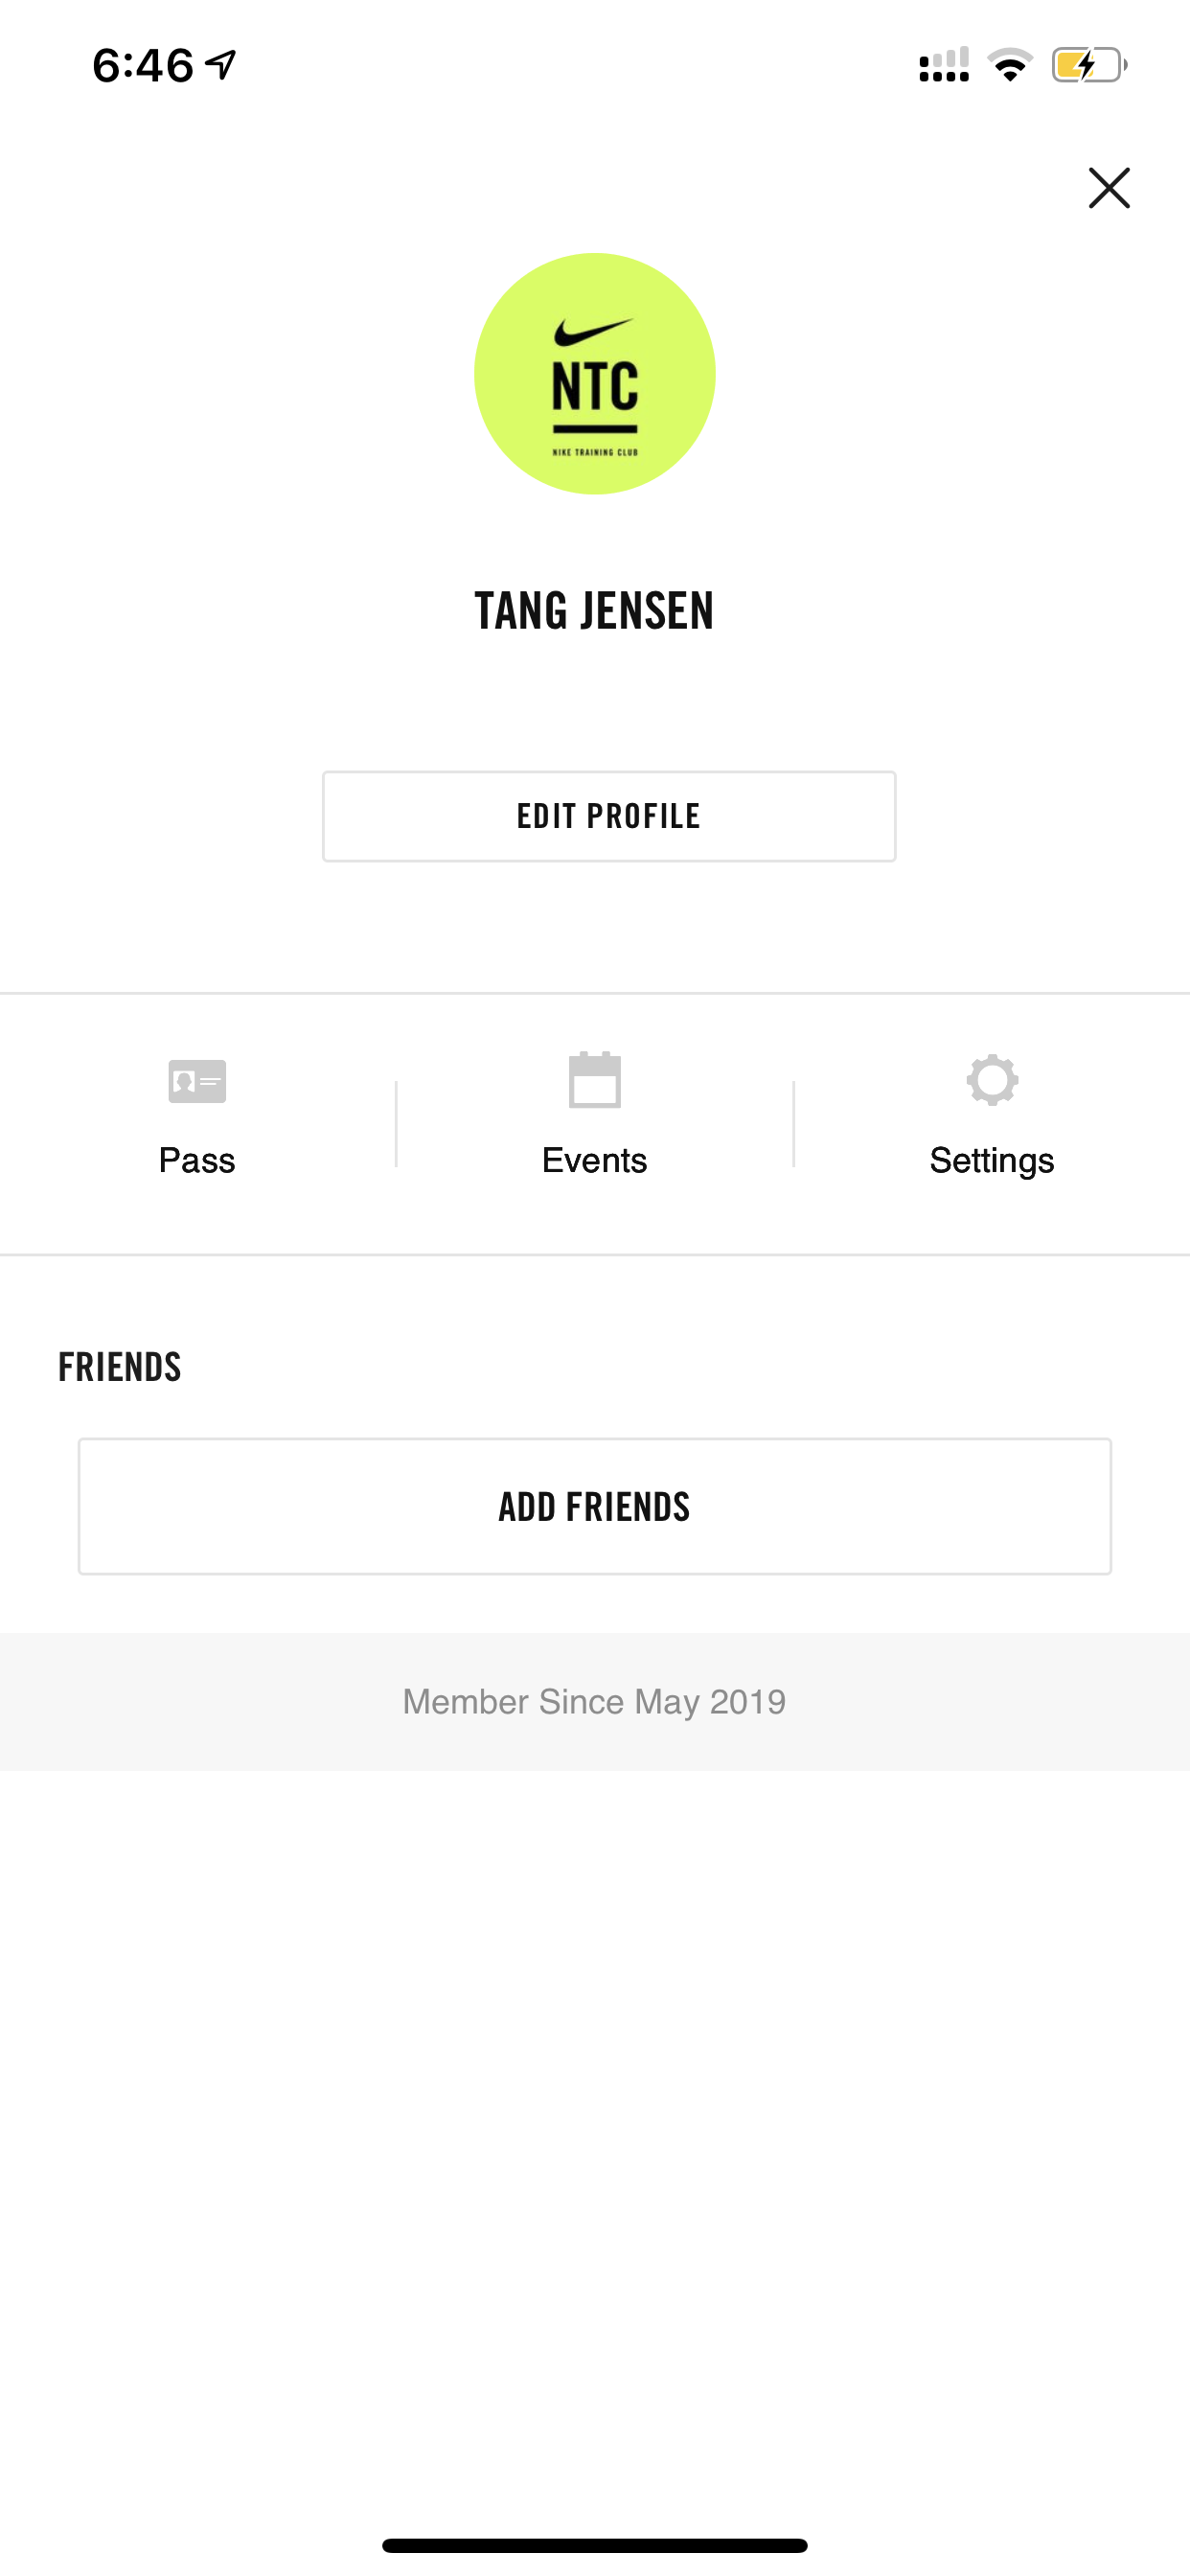Screen dimensions: 1190x2576
Task: Tap the Friends section heading
Action: pos(120,1367)
